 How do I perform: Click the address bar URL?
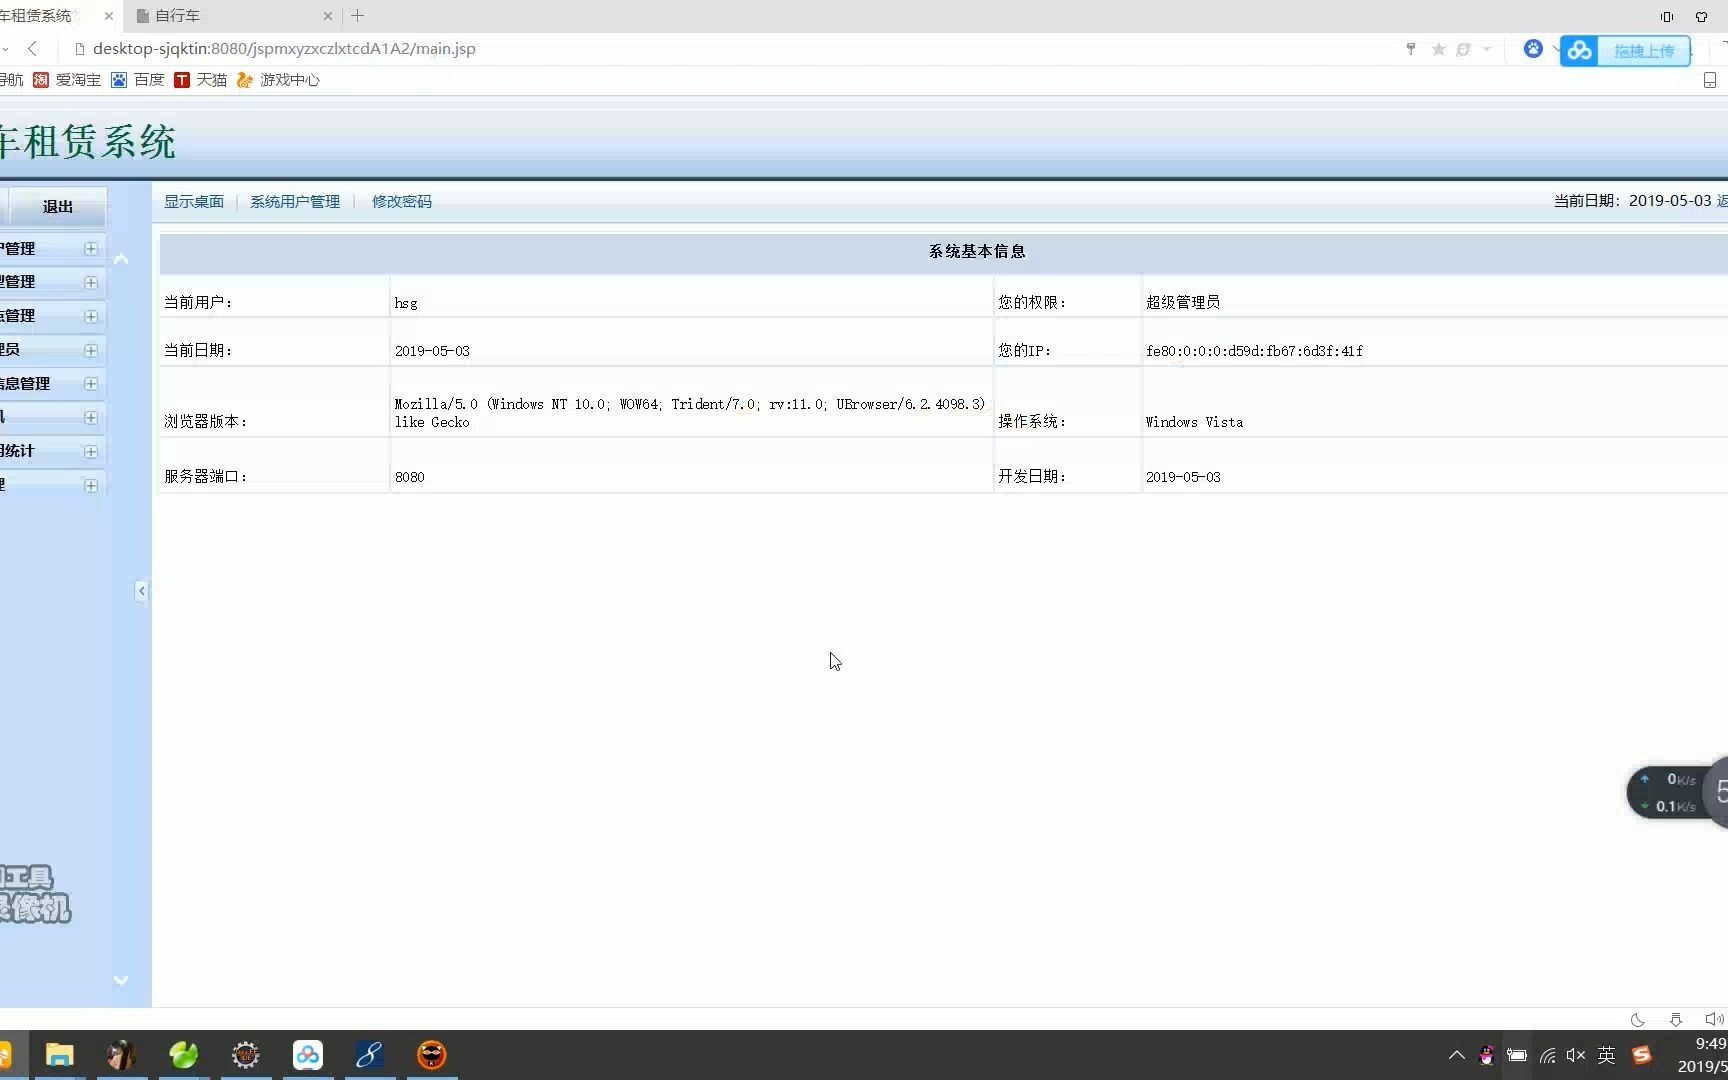point(284,48)
